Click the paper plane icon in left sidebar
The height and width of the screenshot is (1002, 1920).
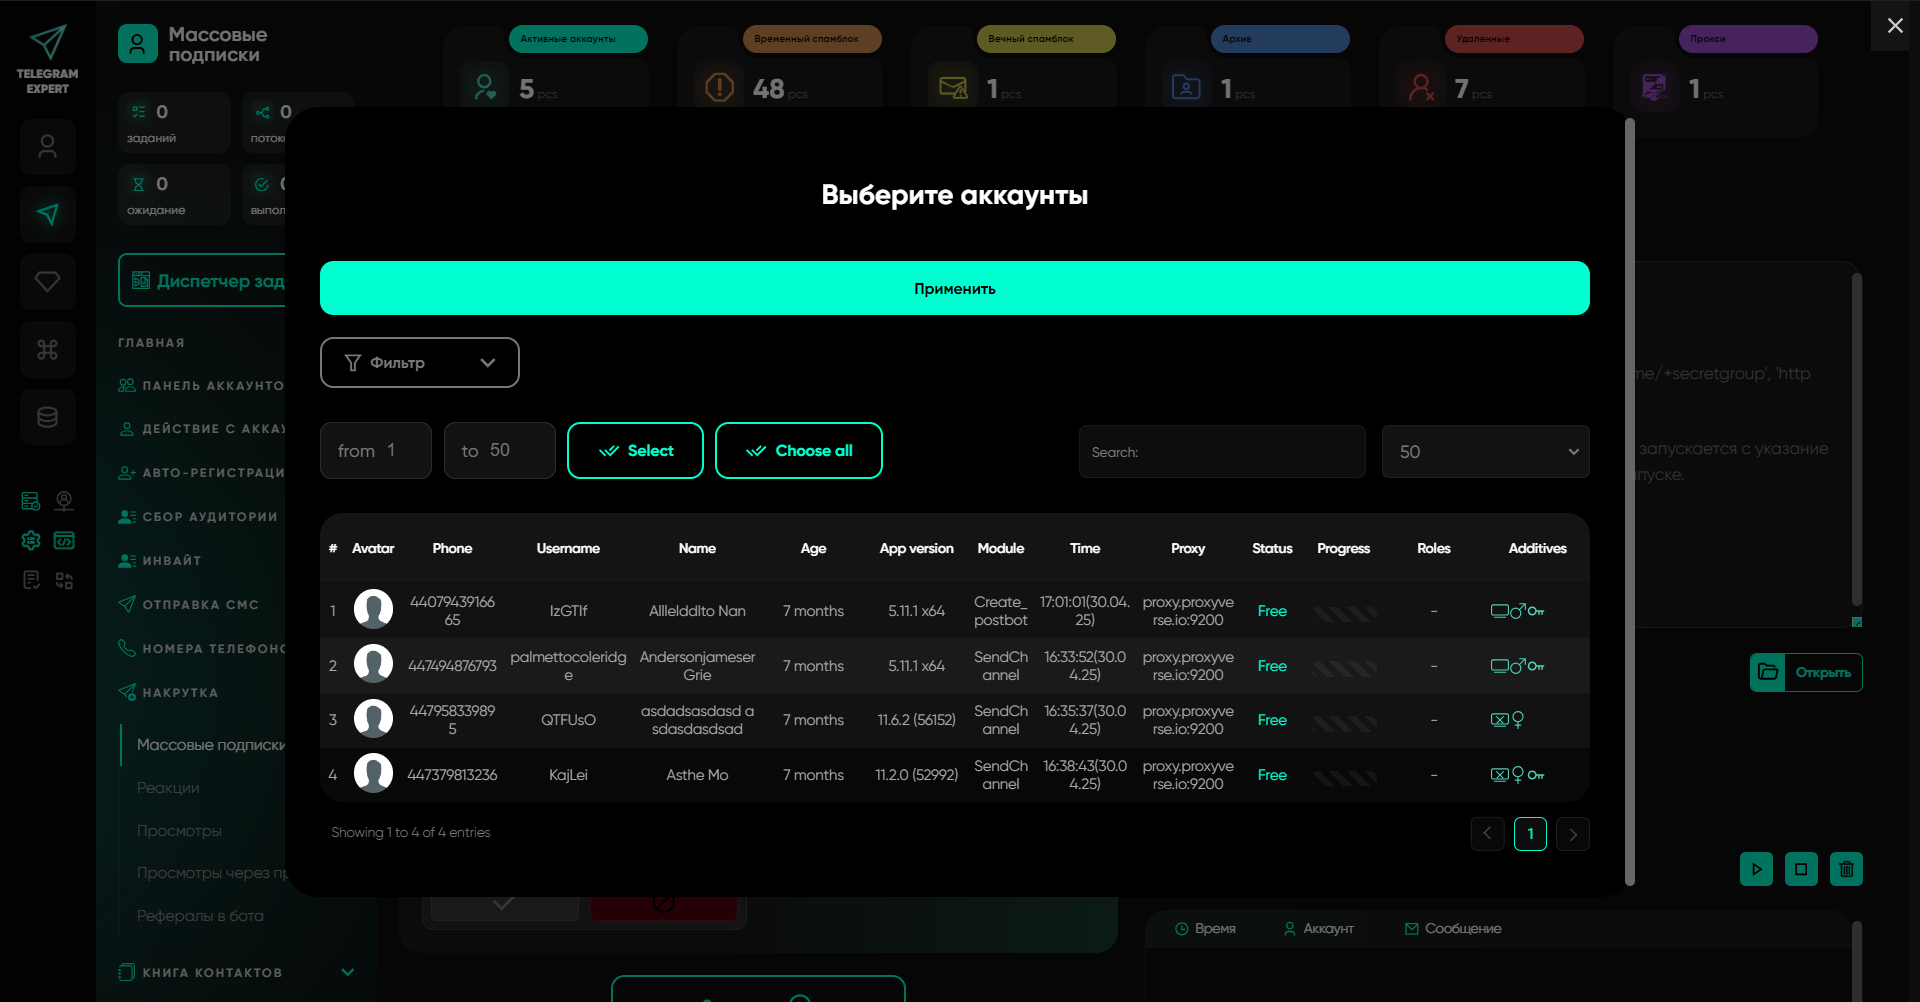[x=47, y=214]
